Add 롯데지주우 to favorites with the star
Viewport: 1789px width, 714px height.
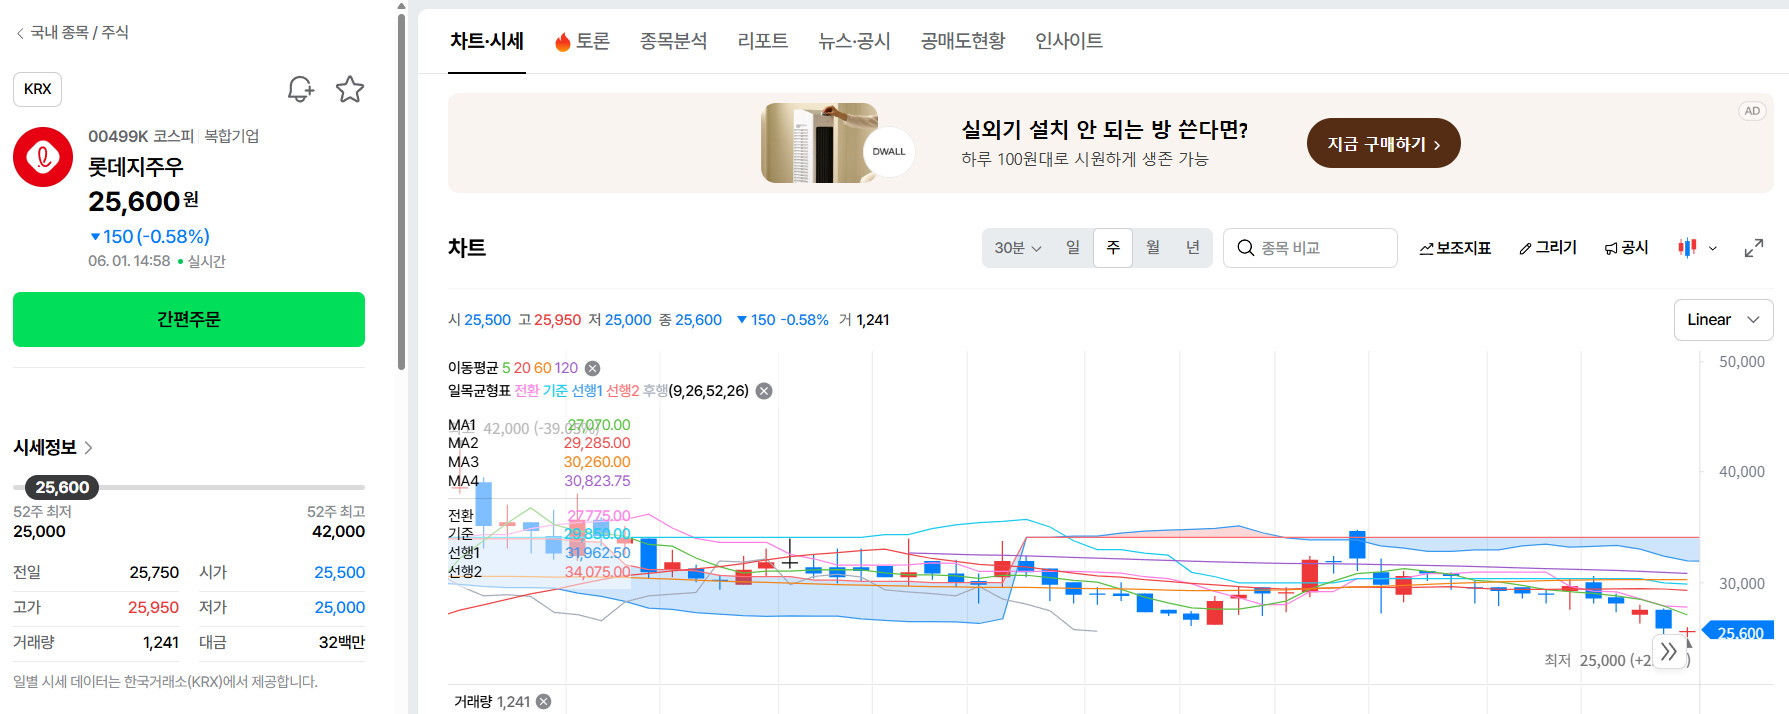[x=350, y=89]
